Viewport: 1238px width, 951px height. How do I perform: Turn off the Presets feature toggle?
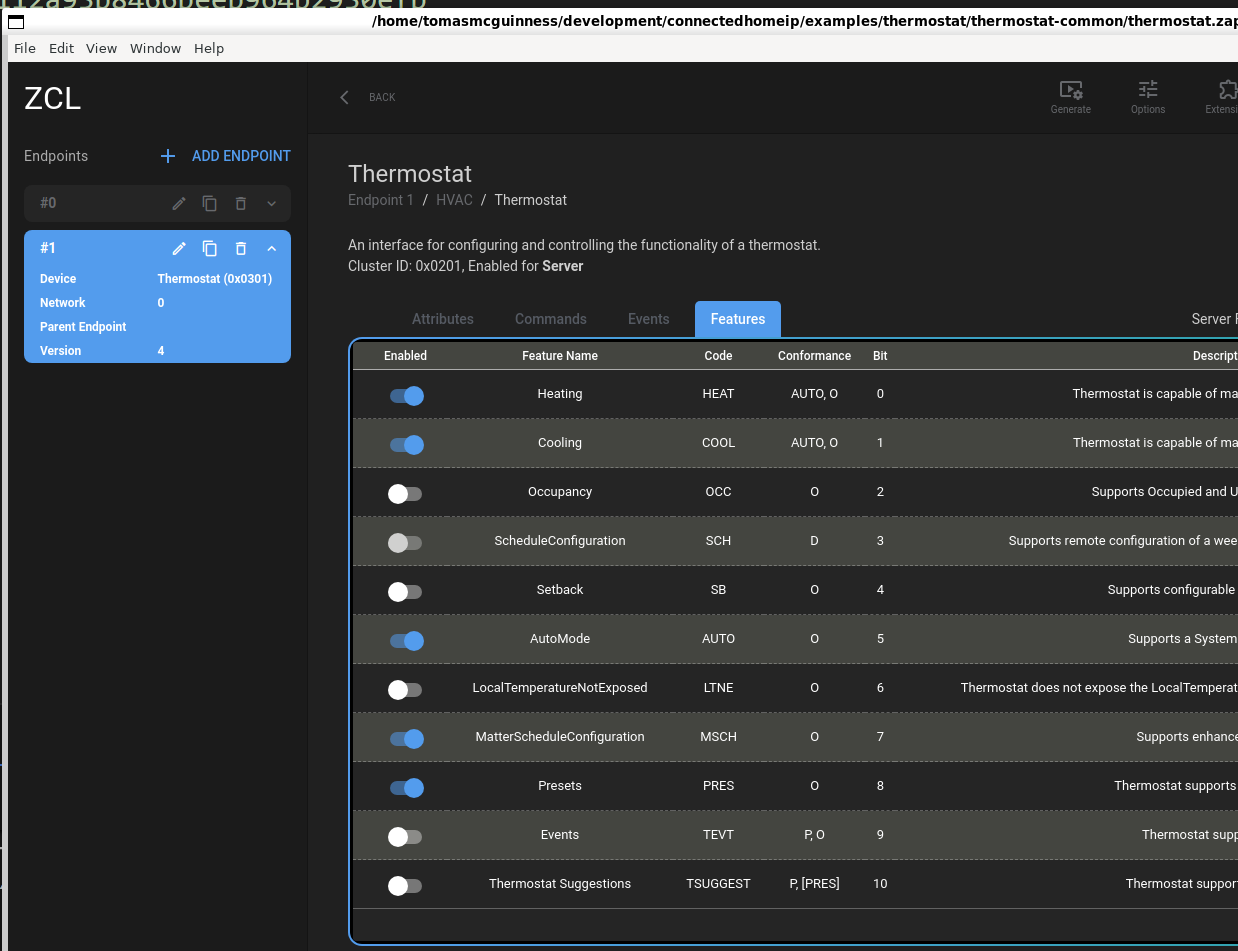click(406, 787)
